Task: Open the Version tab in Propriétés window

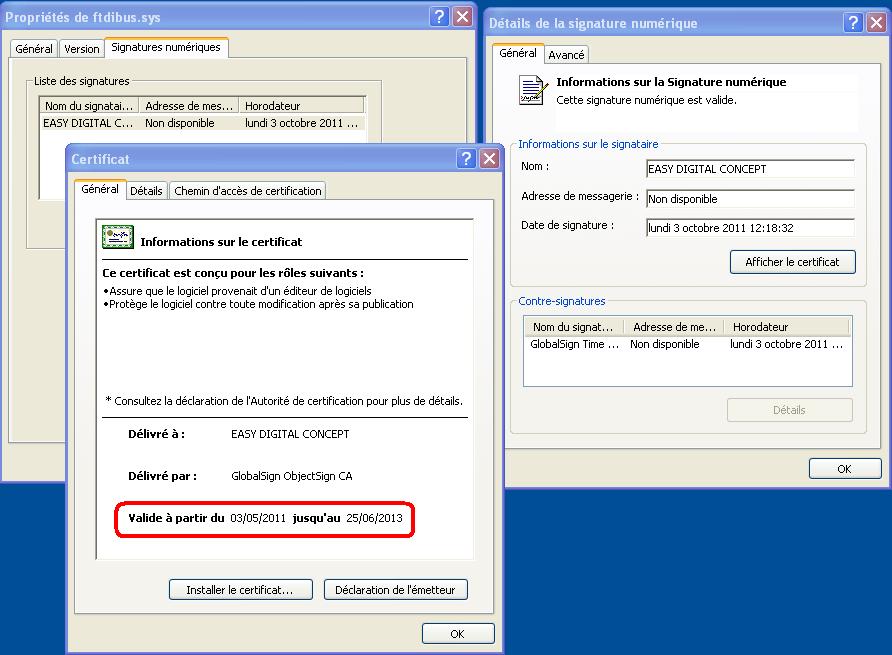Action: (x=82, y=49)
